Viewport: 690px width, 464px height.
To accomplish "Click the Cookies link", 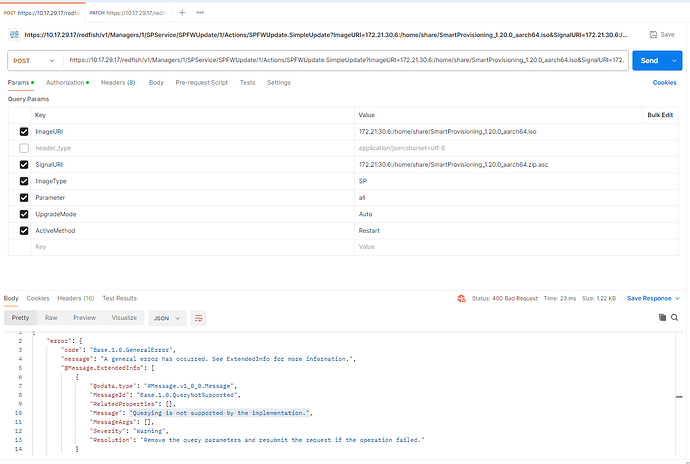I will (x=664, y=82).
